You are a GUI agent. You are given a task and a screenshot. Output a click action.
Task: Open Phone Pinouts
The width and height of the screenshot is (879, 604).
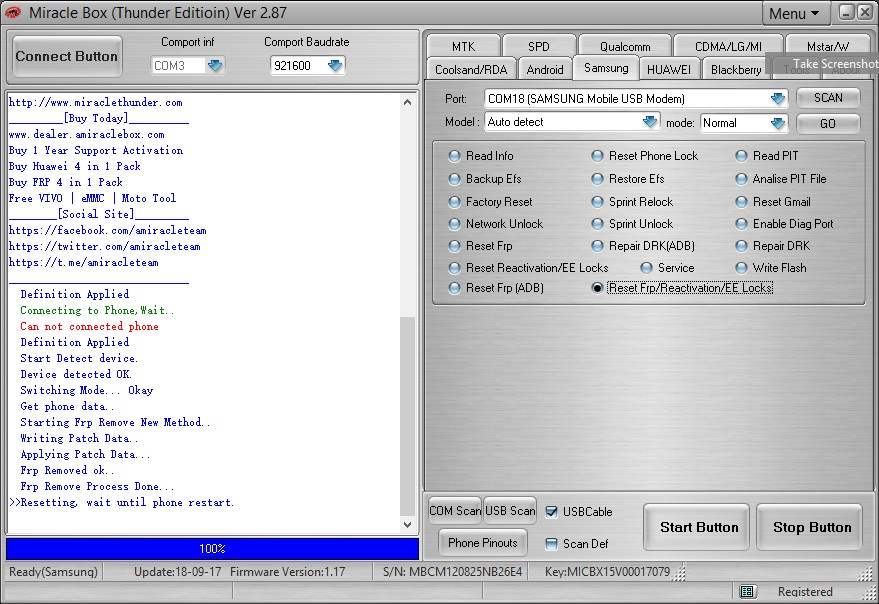tap(483, 542)
